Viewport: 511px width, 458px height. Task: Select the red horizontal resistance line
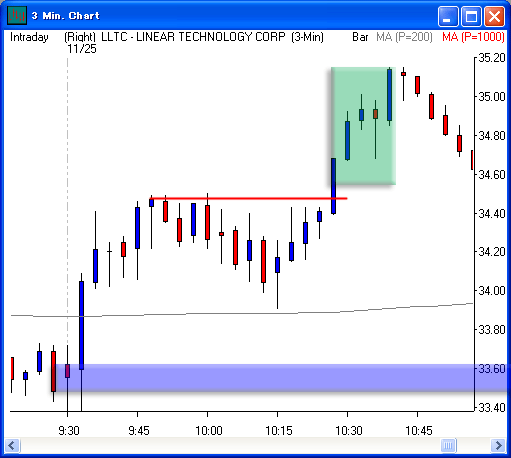pos(248,198)
